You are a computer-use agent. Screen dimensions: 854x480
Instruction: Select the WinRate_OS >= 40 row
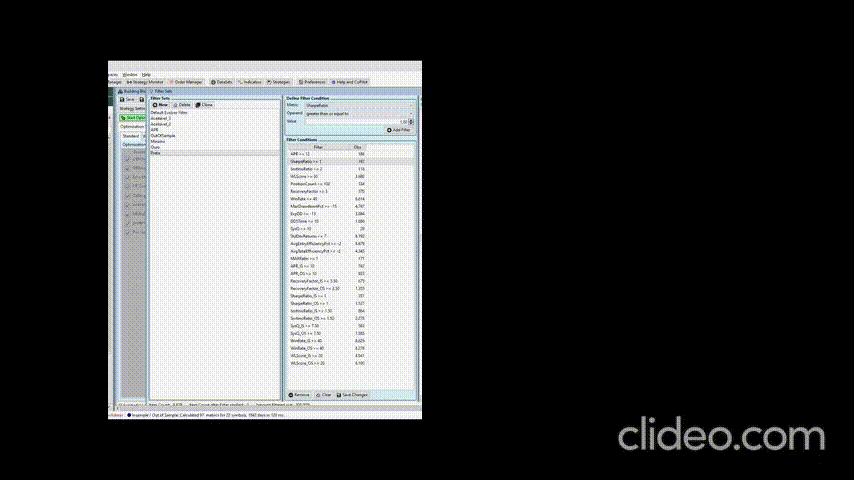(x=351, y=348)
